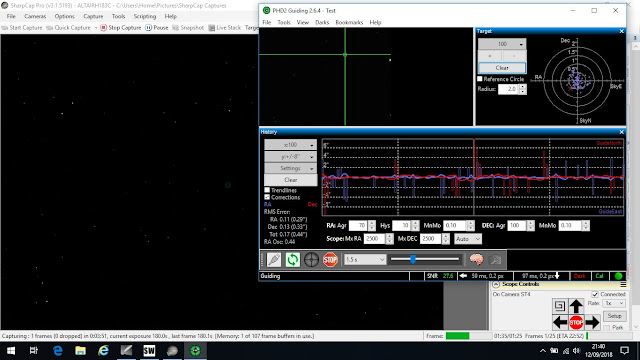640x360 pixels.
Task: Open the brain advanced settings icon
Action: [x=476, y=260]
